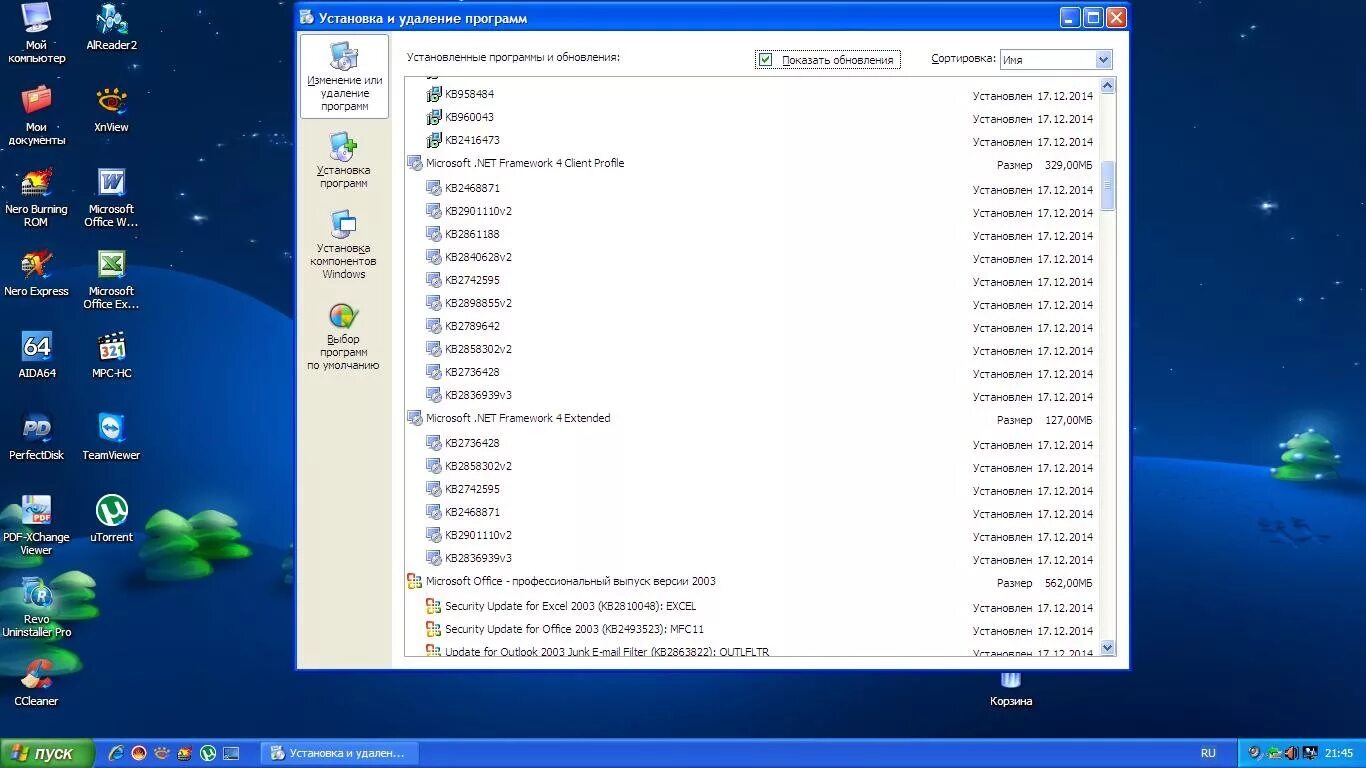
Task: Select the TeamViewer desktop shortcut
Action: 111,437
